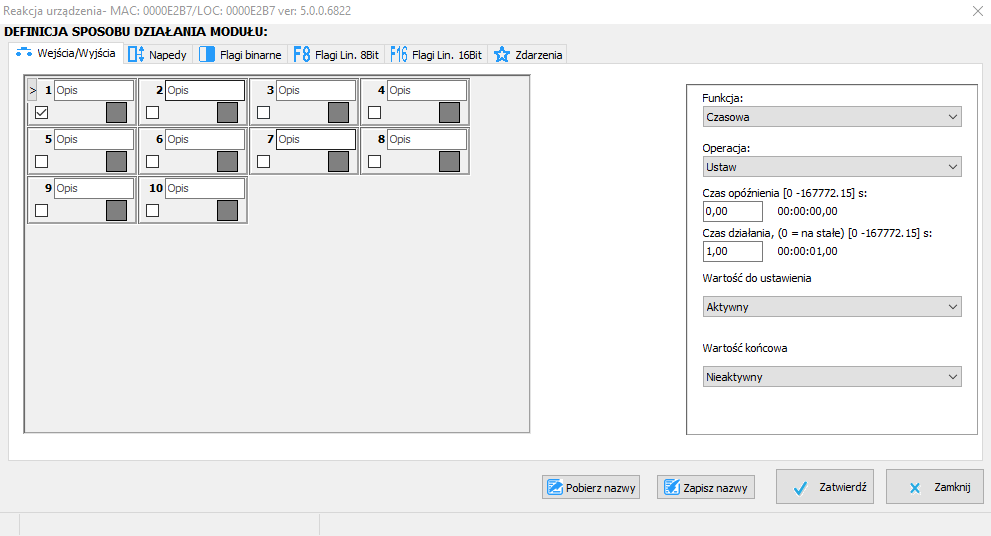The image size is (991, 536).
Task: Switch to the Zdarzenia tab
Action: pos(528,54)
